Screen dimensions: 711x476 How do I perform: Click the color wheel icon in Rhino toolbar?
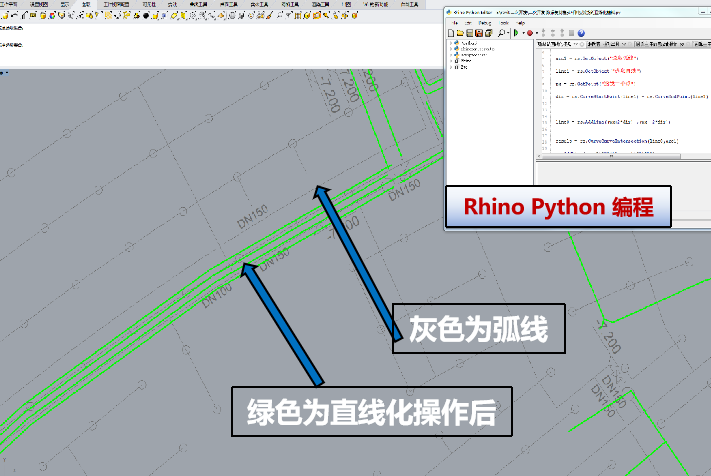[52, 15]
